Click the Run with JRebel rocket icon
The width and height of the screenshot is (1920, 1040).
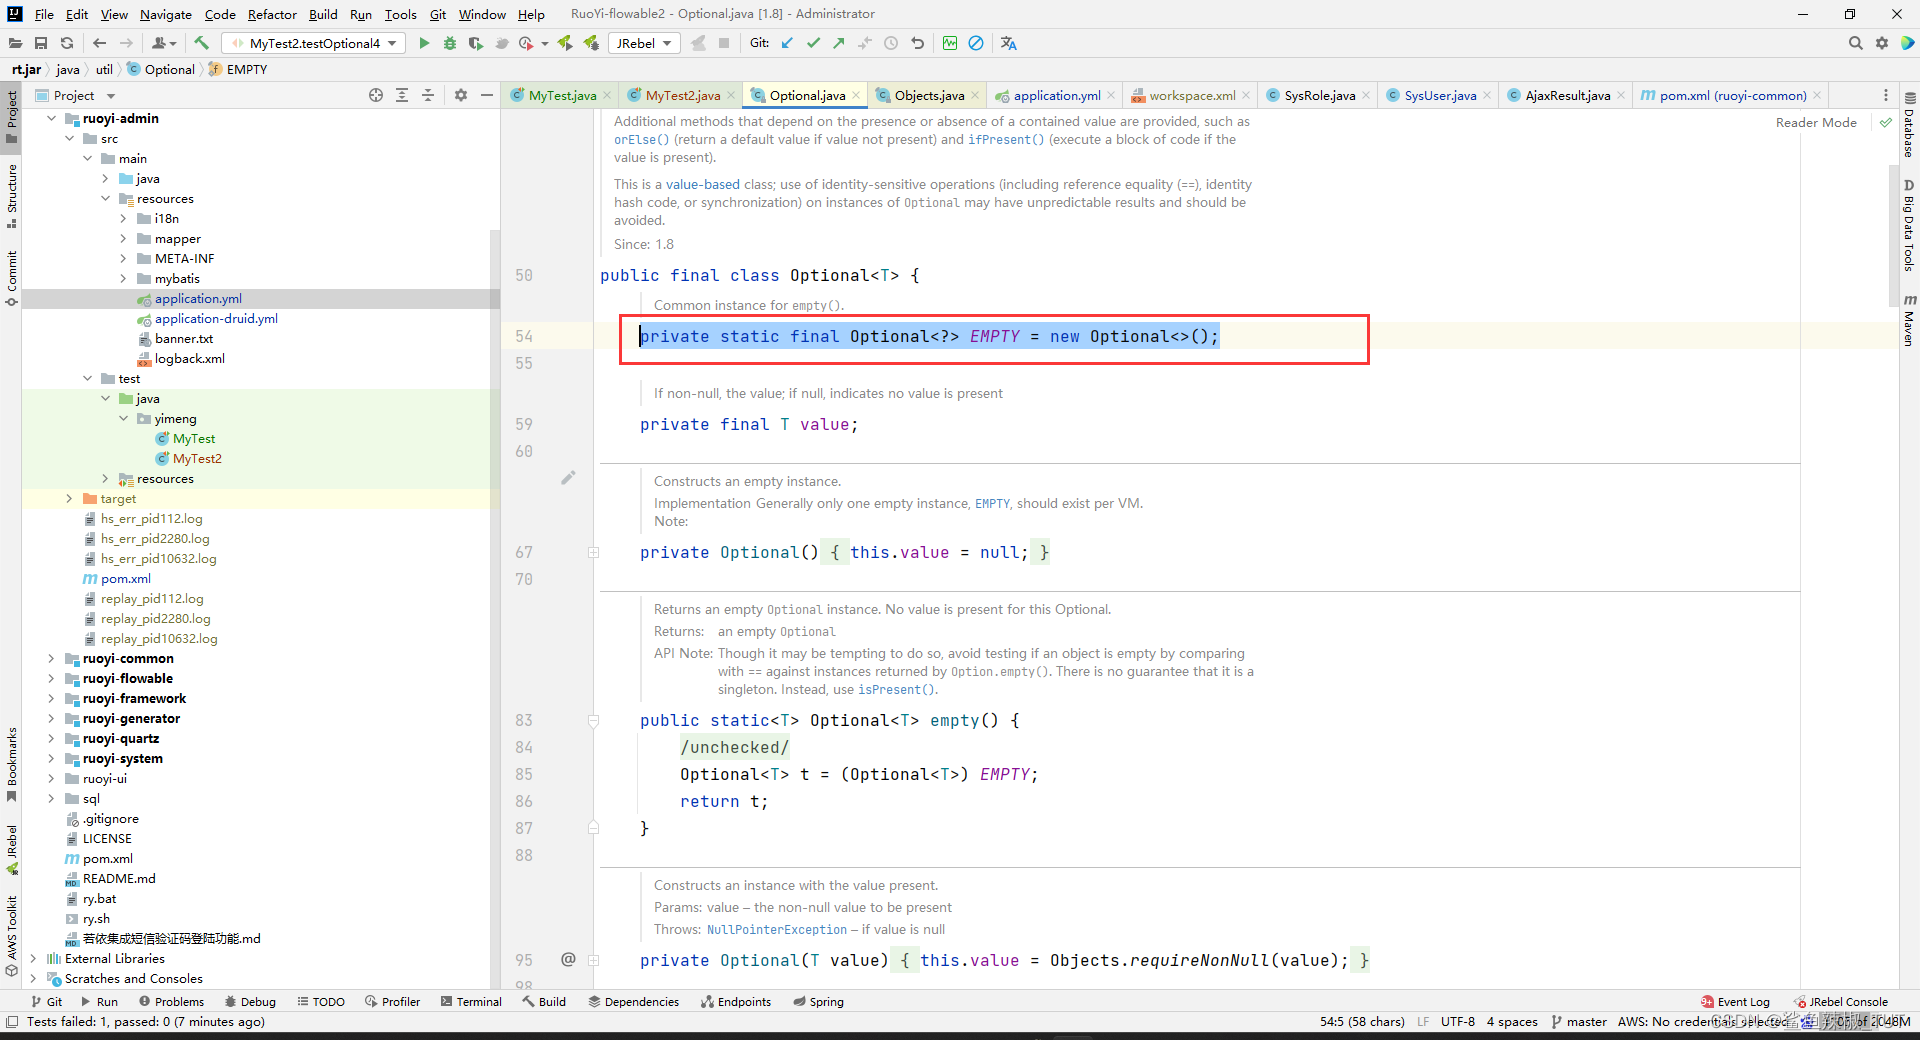[x=565, y=43]
